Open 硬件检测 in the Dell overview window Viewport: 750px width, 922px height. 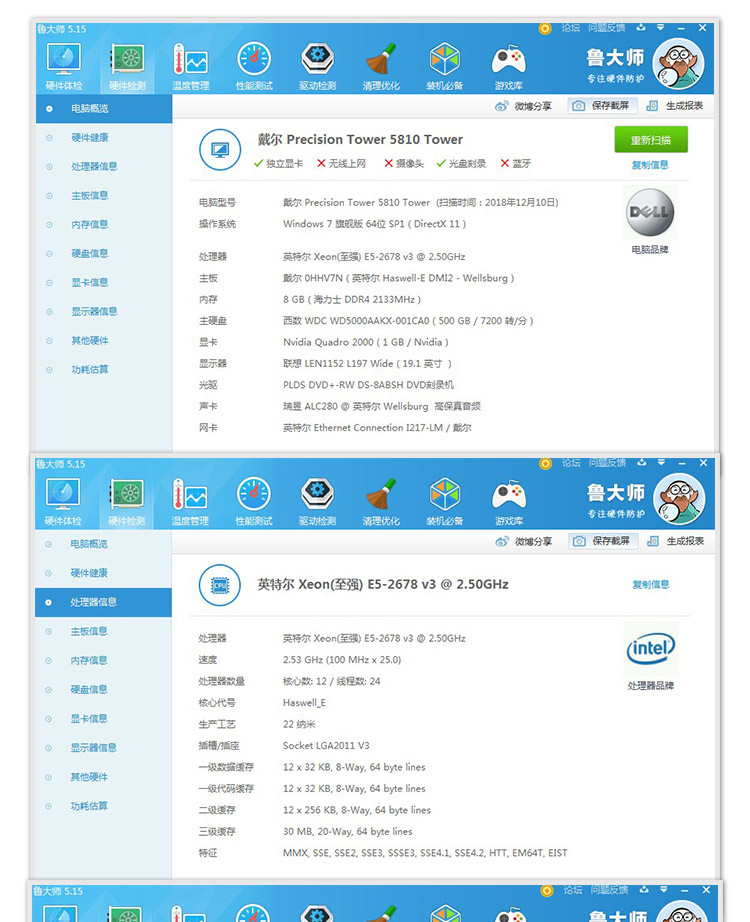(127, 67)
